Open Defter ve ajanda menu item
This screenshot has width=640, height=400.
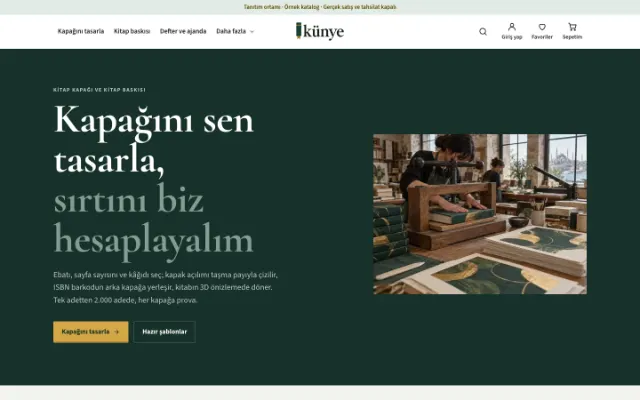(x=183, y=31)
